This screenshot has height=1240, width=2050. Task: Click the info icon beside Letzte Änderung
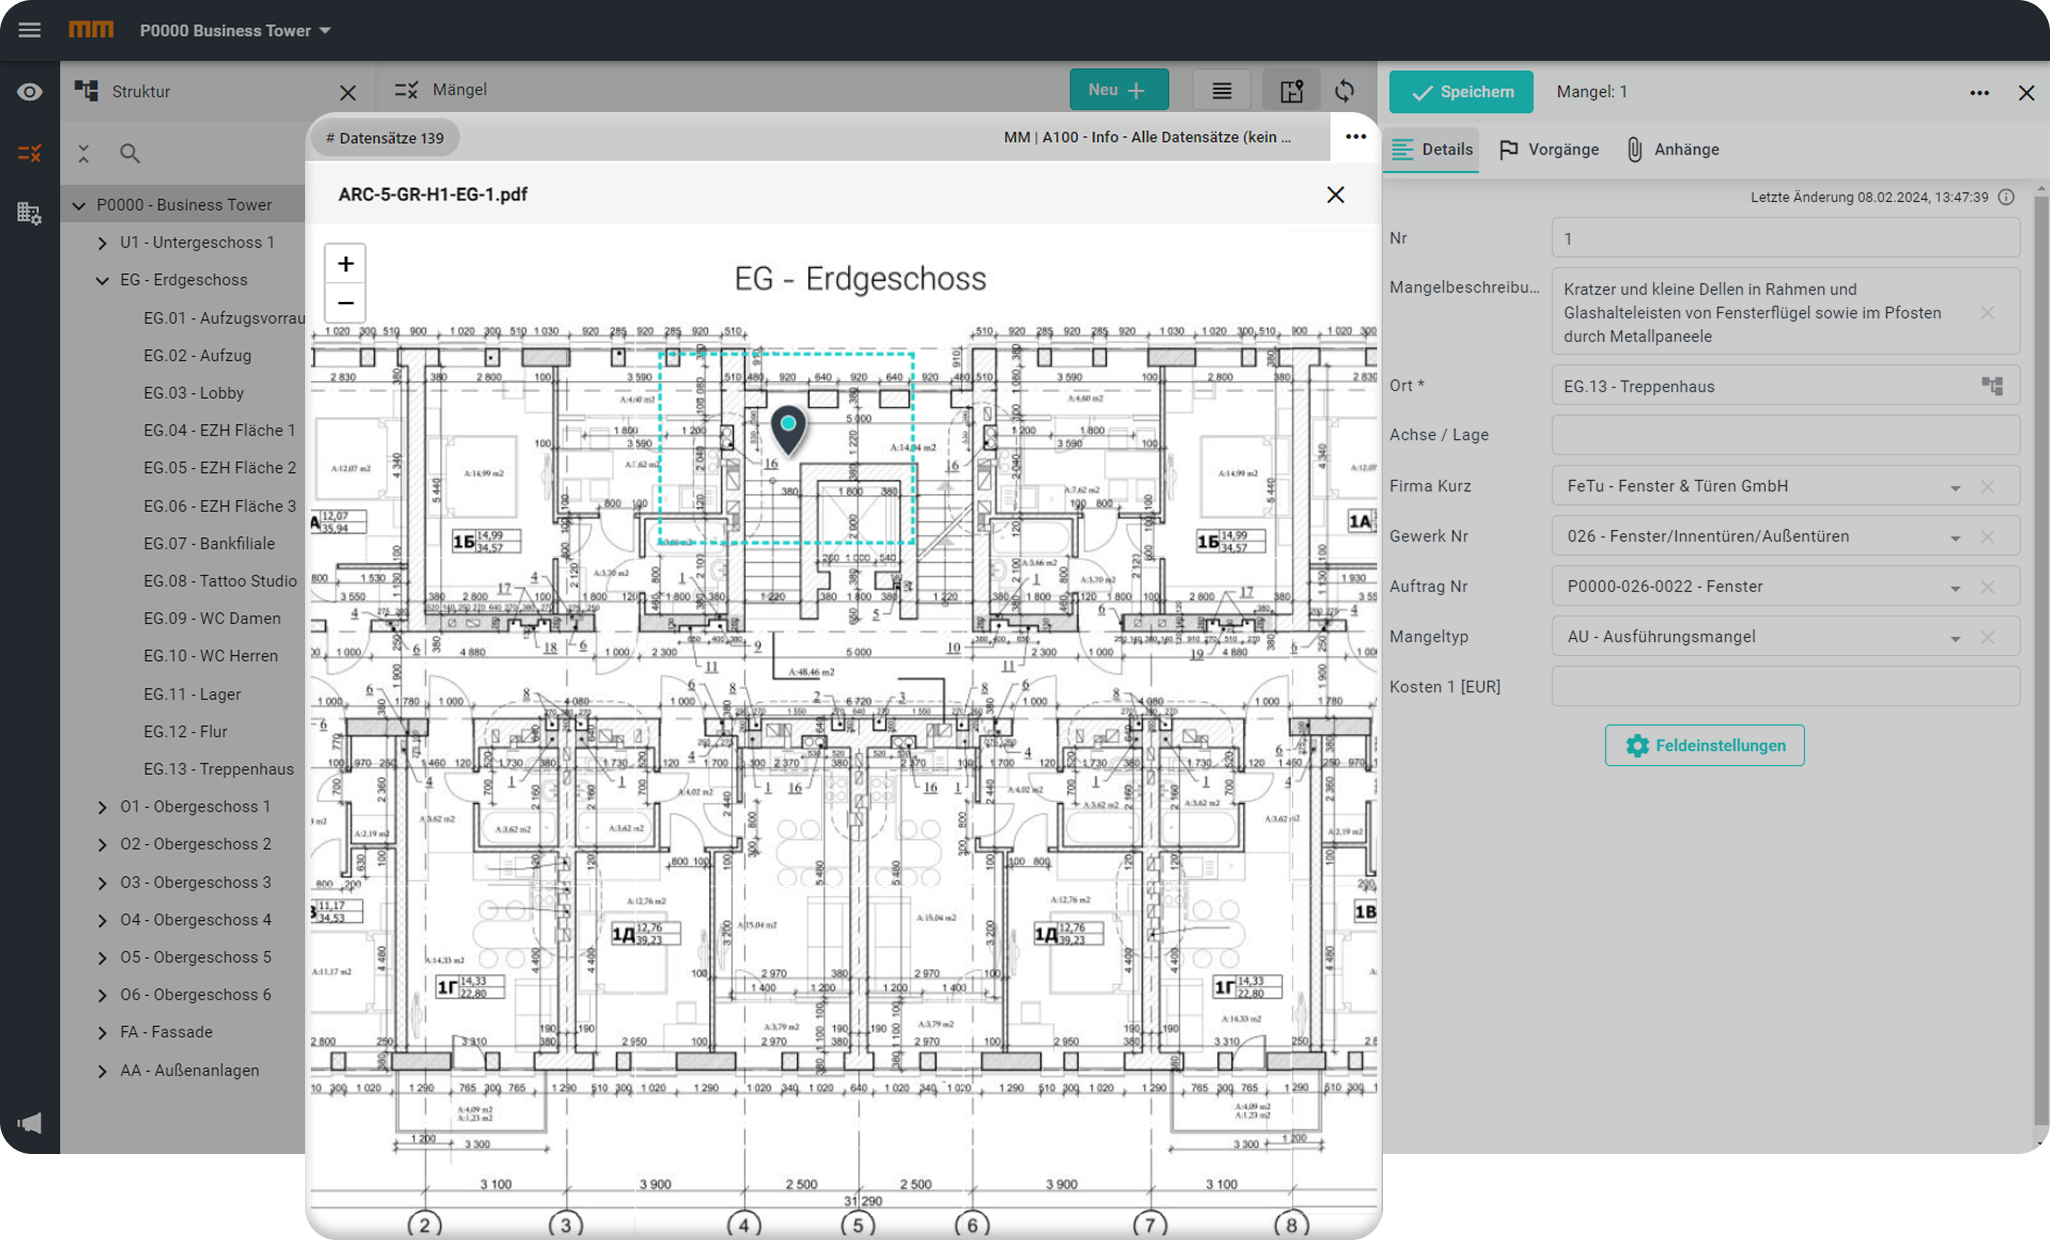2006,197
